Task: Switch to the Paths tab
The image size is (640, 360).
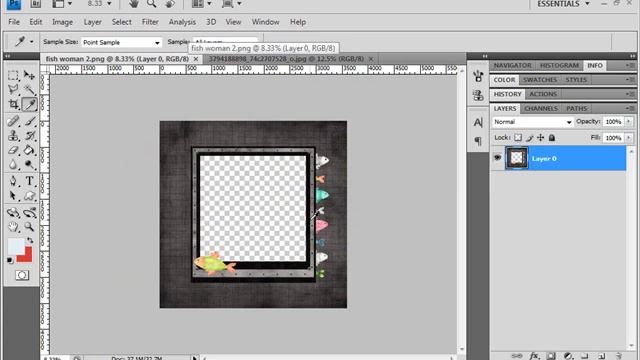Action: [576, 109]
